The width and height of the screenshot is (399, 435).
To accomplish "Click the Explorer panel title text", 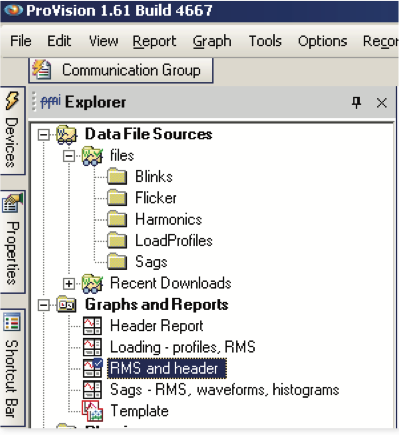I will (x=95, y=102).
